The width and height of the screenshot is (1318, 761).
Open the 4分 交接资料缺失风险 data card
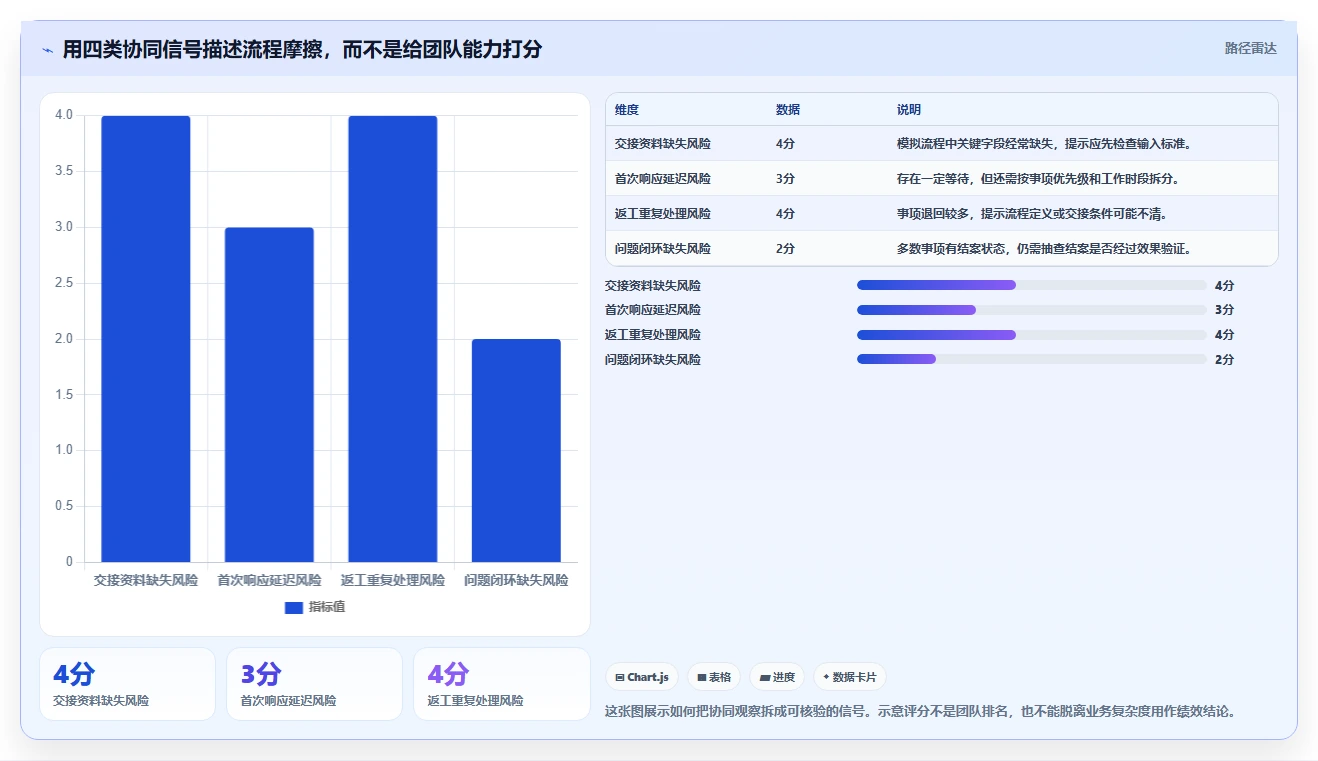click(x=127, y=684)
